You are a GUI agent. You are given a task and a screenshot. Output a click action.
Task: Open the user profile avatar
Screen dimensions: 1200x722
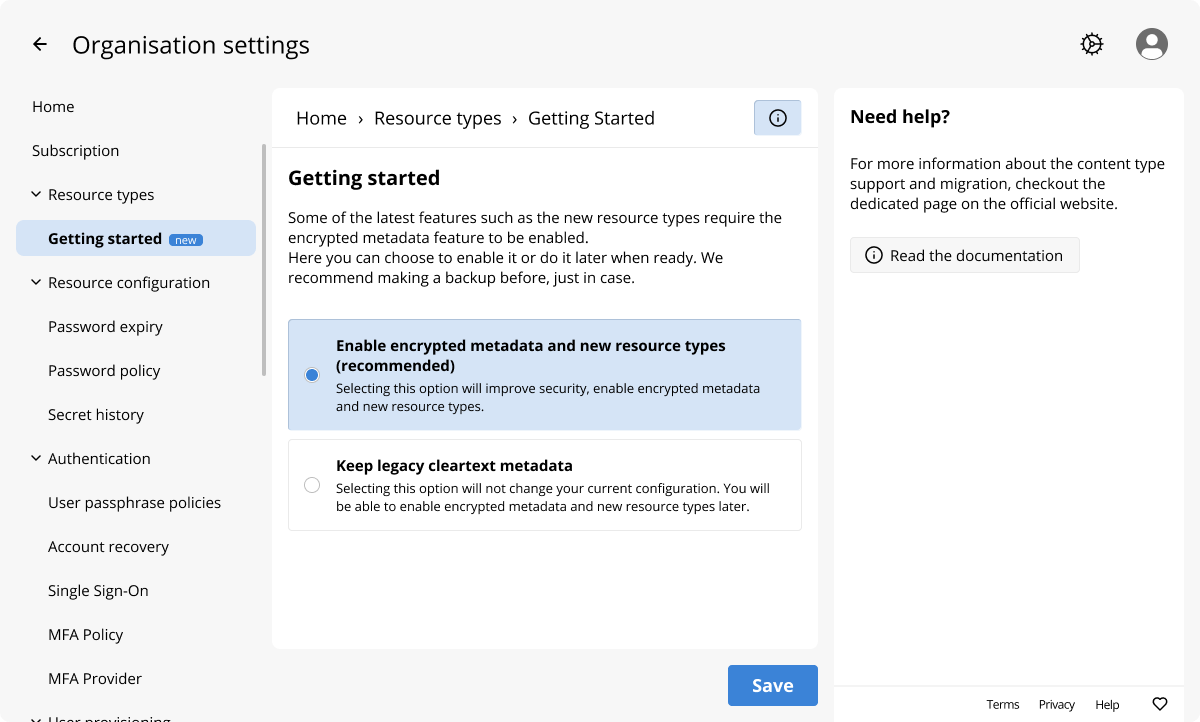1152,45
